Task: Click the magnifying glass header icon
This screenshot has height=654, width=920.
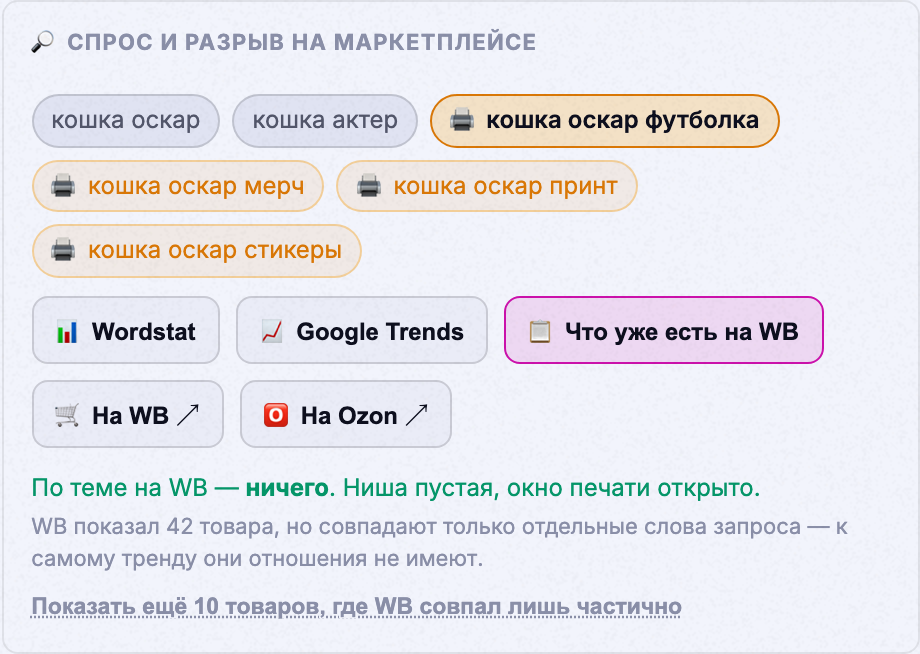Action: (x=42, y=42)
